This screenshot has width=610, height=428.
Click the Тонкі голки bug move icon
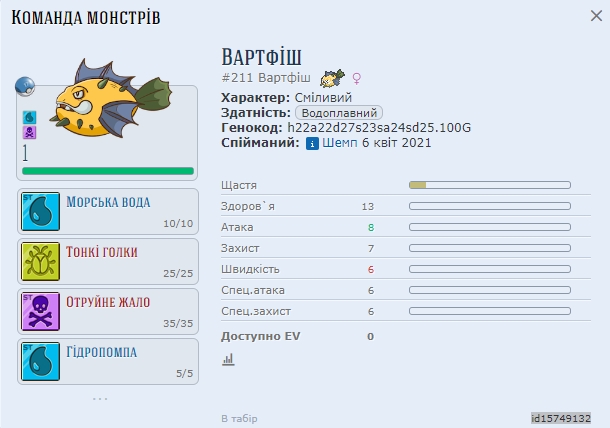pos(40,261)
